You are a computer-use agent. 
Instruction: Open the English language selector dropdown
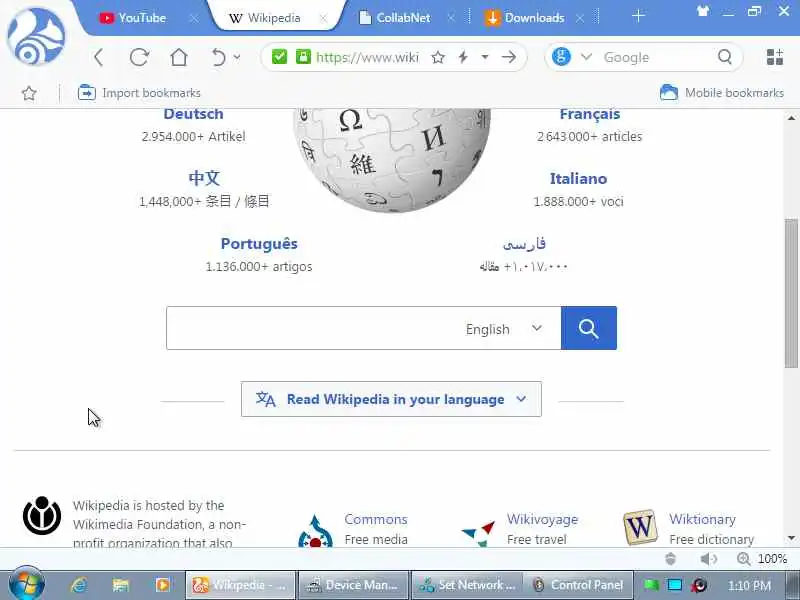pos(504,329)
